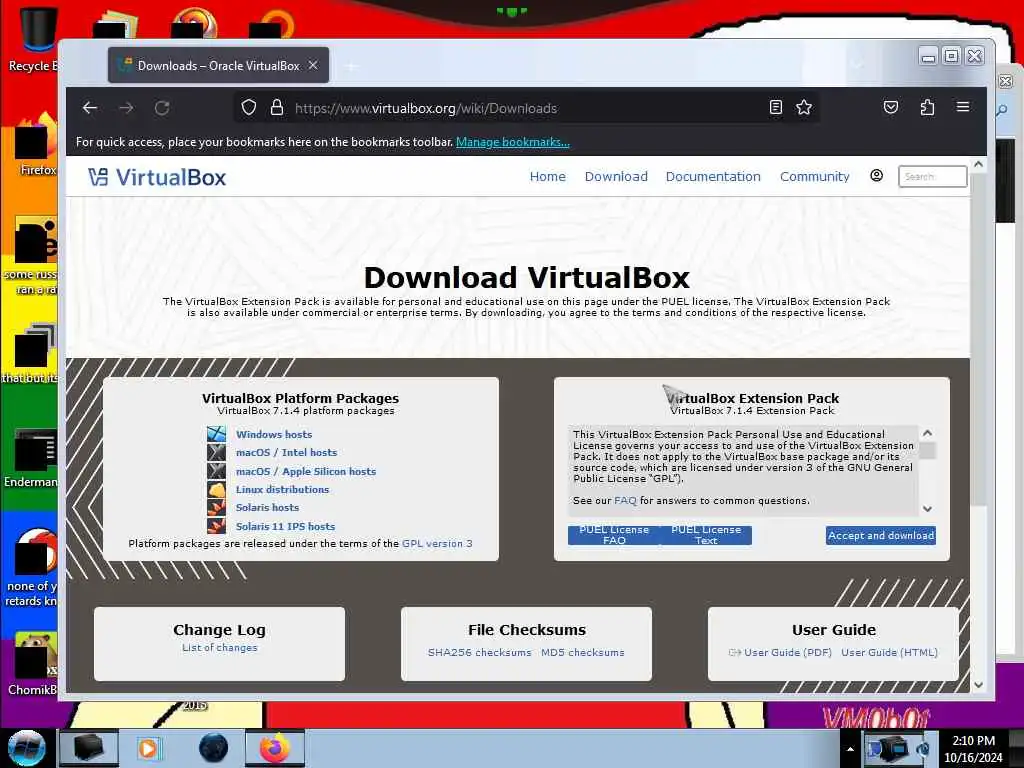The height and width of the screenshot is (768, 1024).
Task: Open the Pocket save icon
Action: tap(891, 107)
